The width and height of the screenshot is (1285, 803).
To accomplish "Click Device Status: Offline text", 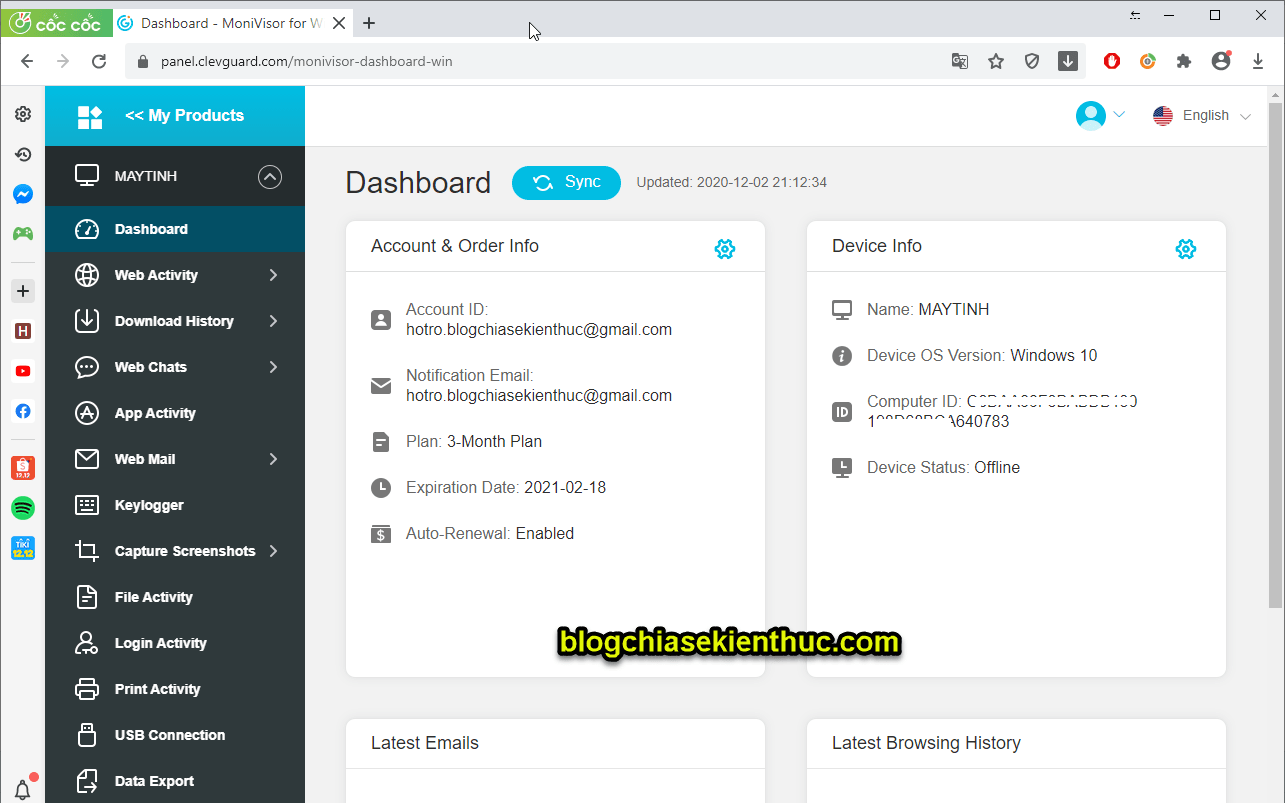I will tap(943, 467).
